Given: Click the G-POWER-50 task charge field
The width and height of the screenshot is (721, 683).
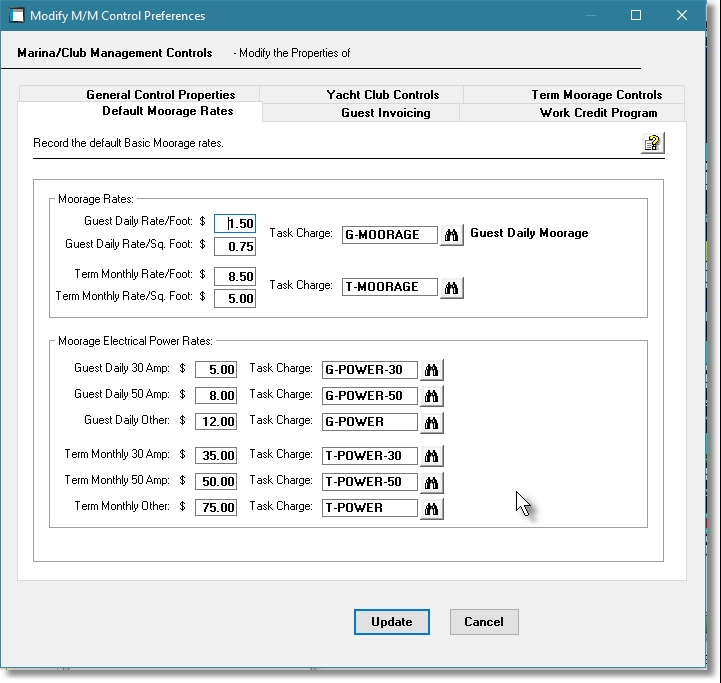Looking at the screenshot, I should (370, 396).
